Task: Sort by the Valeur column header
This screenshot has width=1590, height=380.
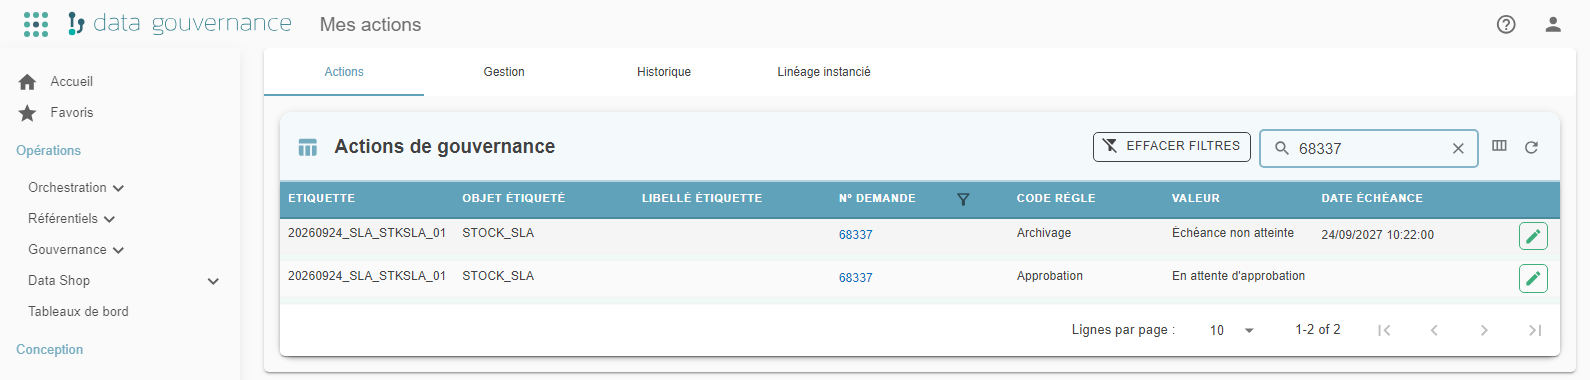Action: [x=1196, y=199]
